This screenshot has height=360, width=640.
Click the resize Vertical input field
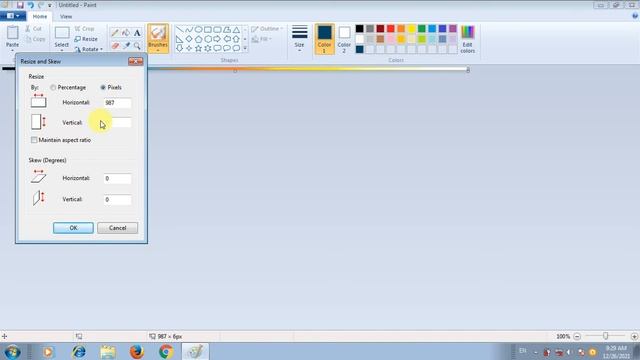point(118,122)
